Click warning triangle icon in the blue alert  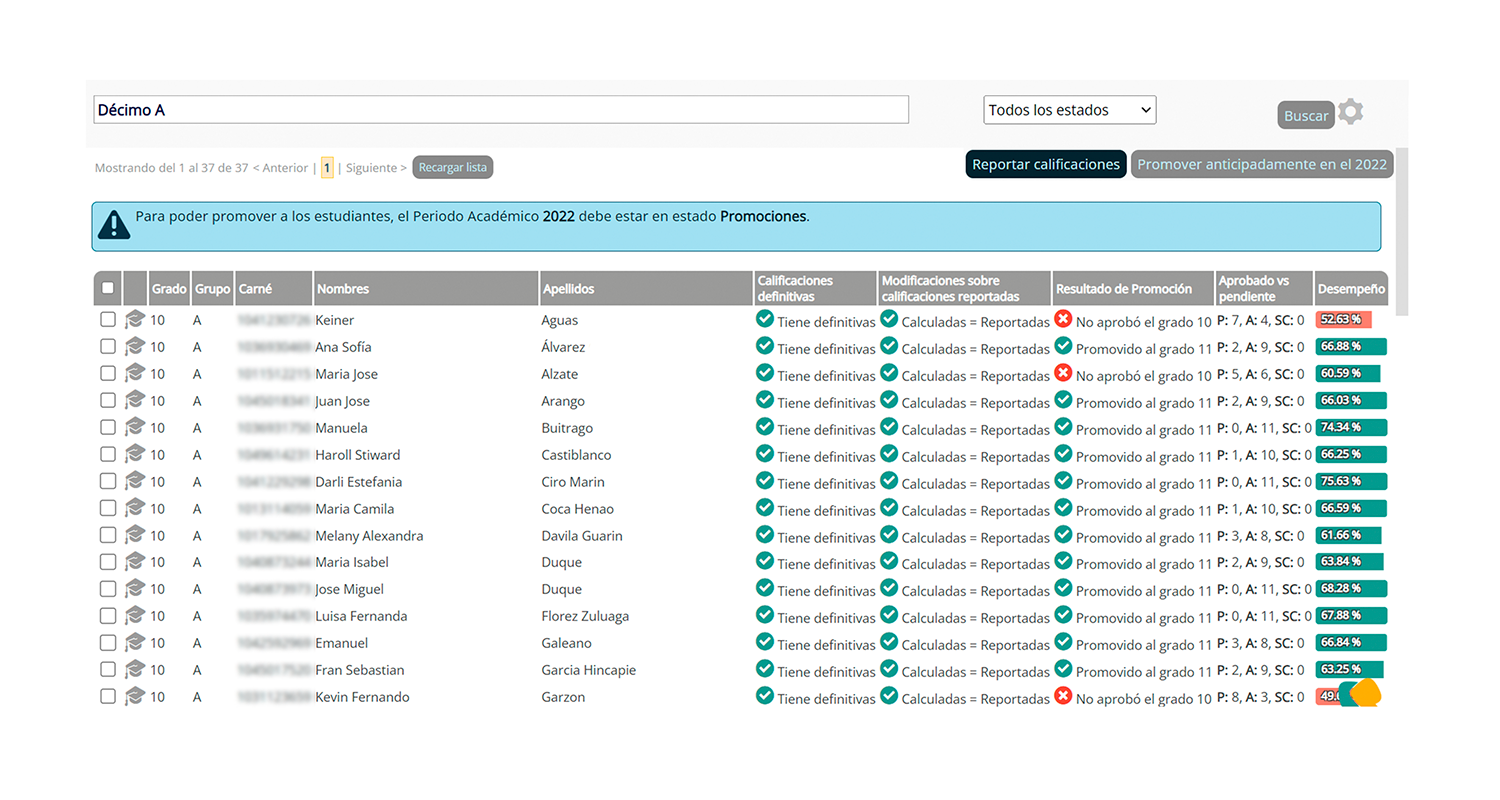(115, 225)
